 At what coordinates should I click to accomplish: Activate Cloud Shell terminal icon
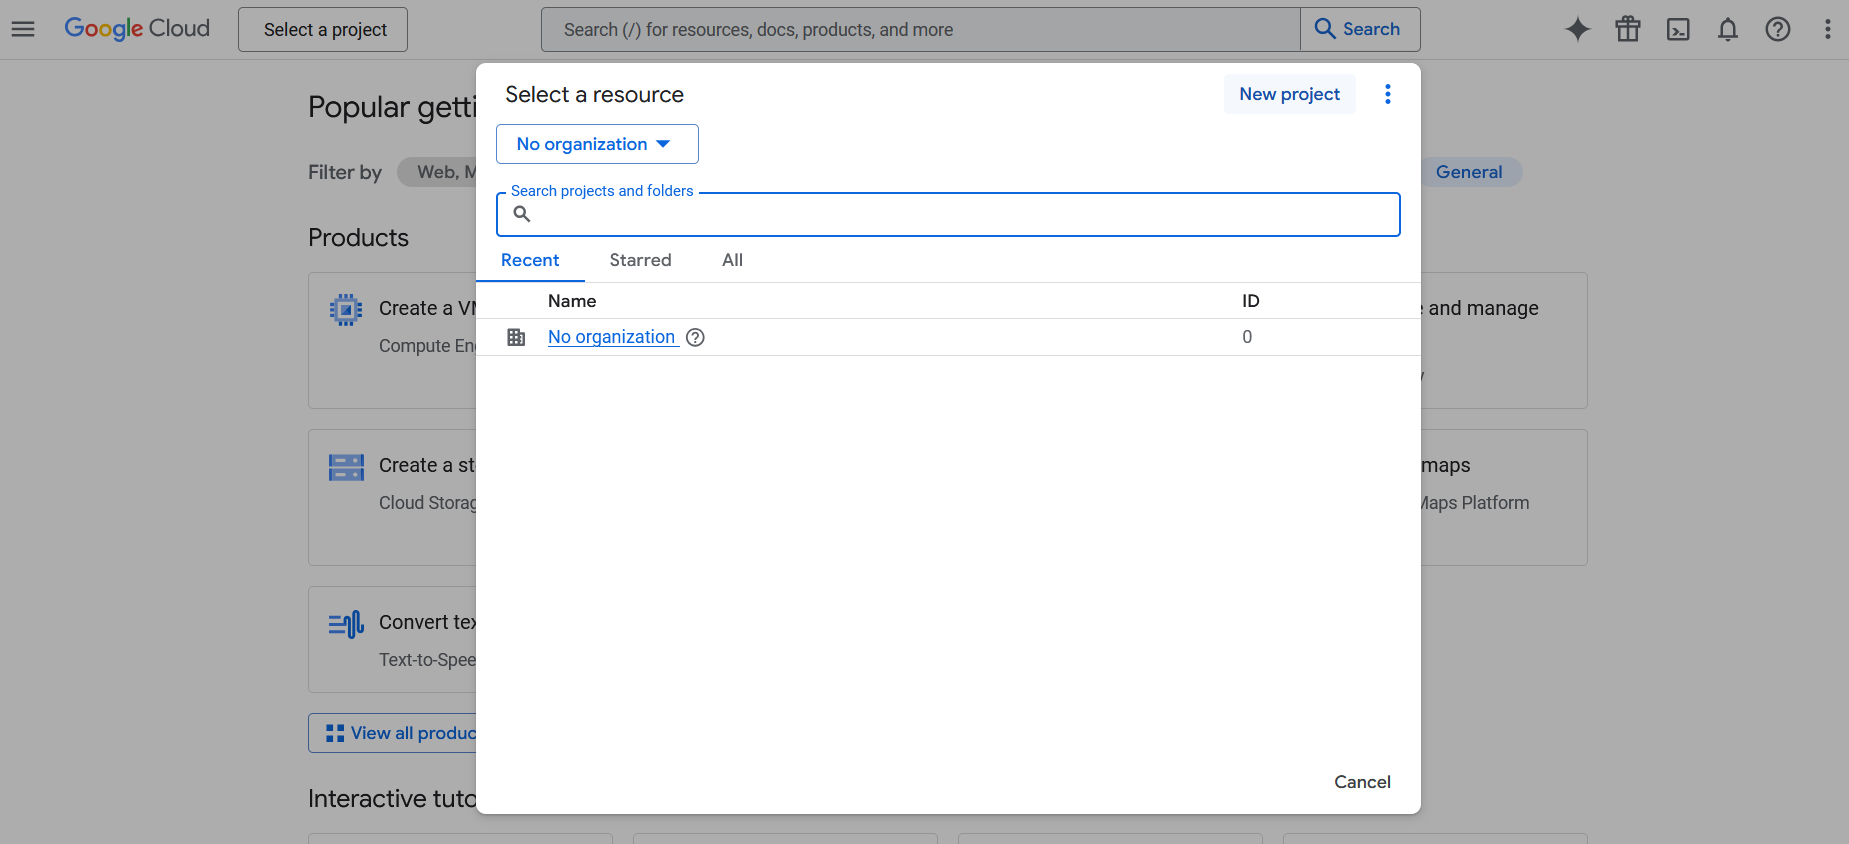click(1678, 29)
